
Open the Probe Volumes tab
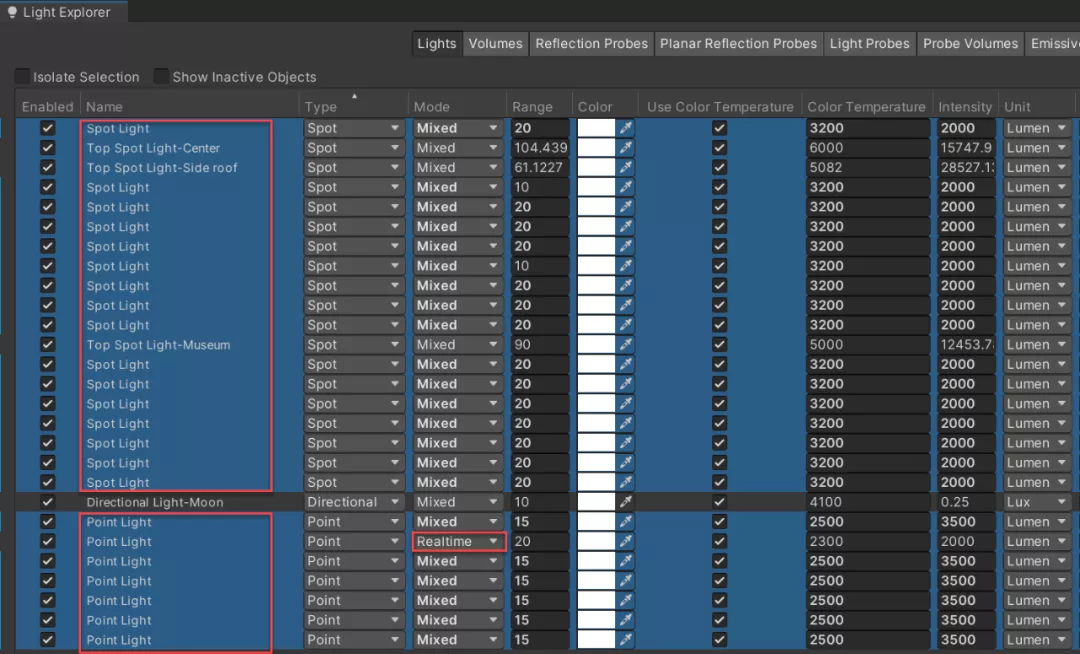970,43
